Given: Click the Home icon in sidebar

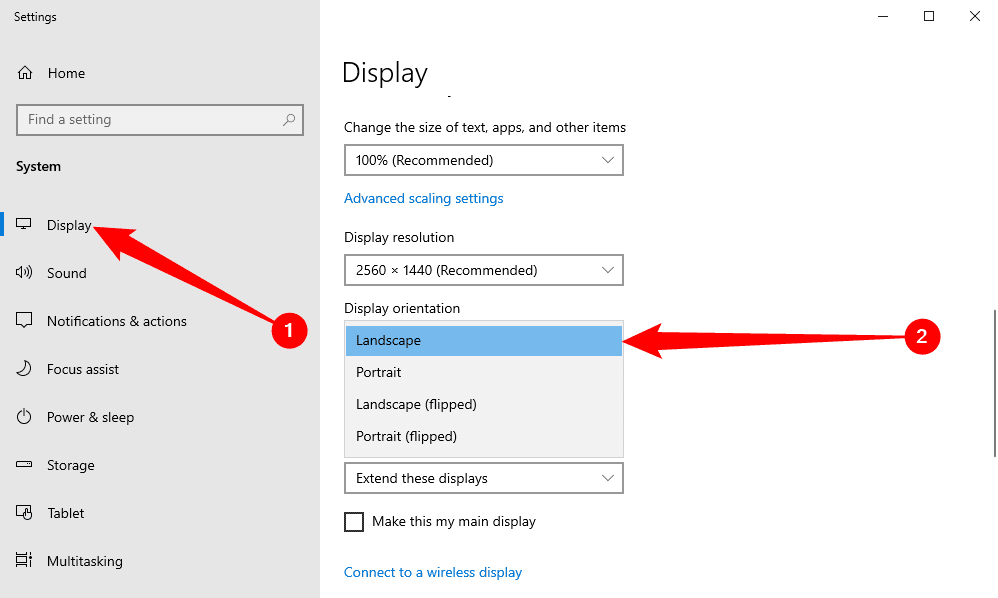Looking at the screenshot, I should coord(26,73).
